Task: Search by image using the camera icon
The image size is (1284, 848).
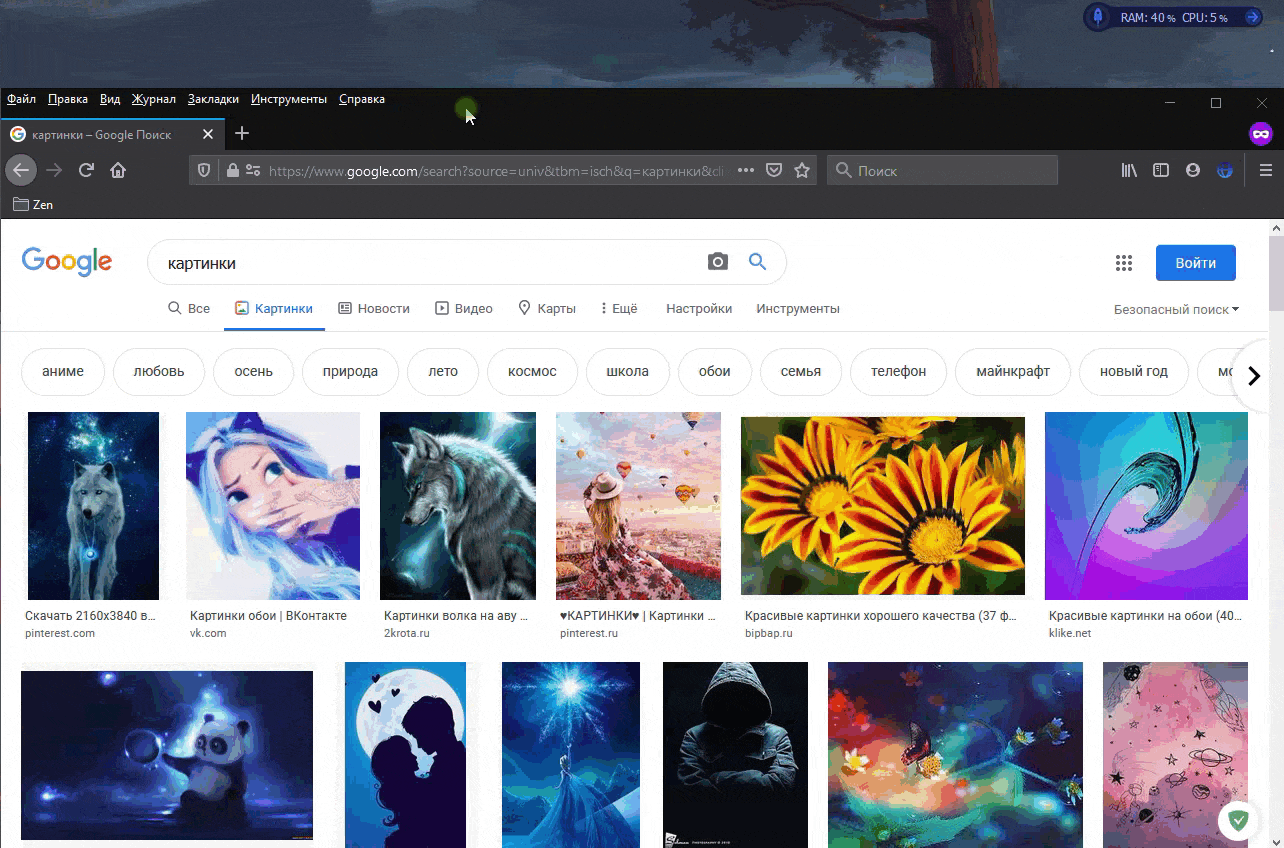Action: (718, 262)
